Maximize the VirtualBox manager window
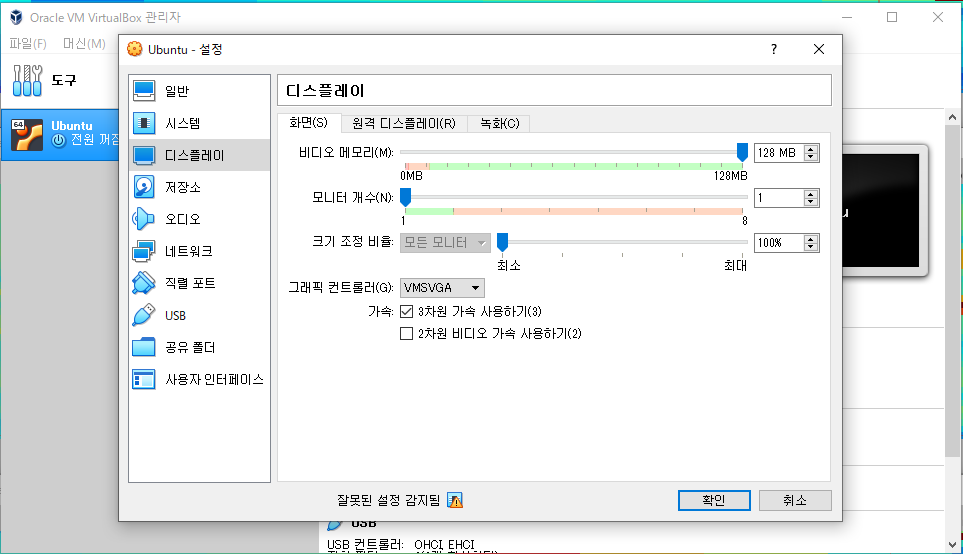963x554 pixels. coord(892,17)
